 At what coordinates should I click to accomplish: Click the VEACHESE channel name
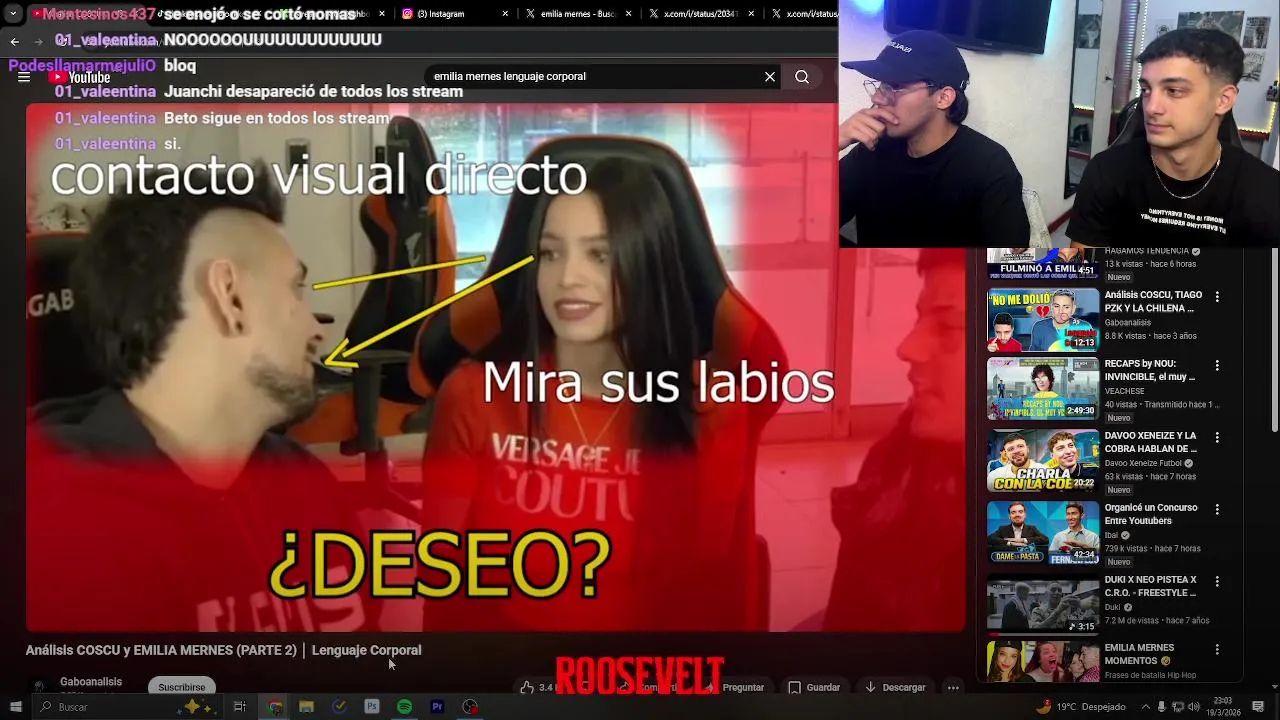[x=1124, y=391]
